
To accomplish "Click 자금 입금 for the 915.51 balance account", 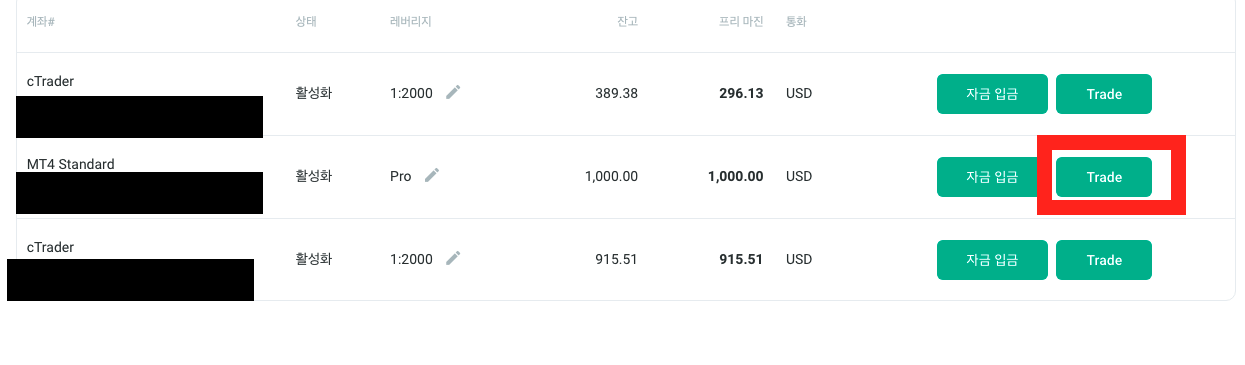I will pos(992,260).
